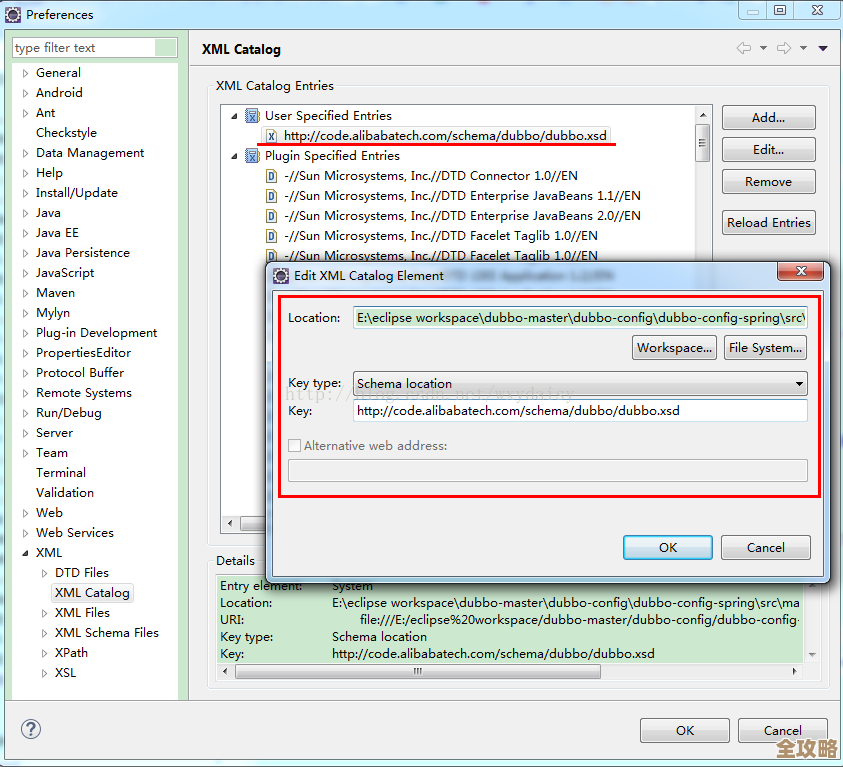The width and height of the screenshot is (843, 767).
Task: Click the DTD icon beside the Connector 1.0 entry
Action: (270, 176)
